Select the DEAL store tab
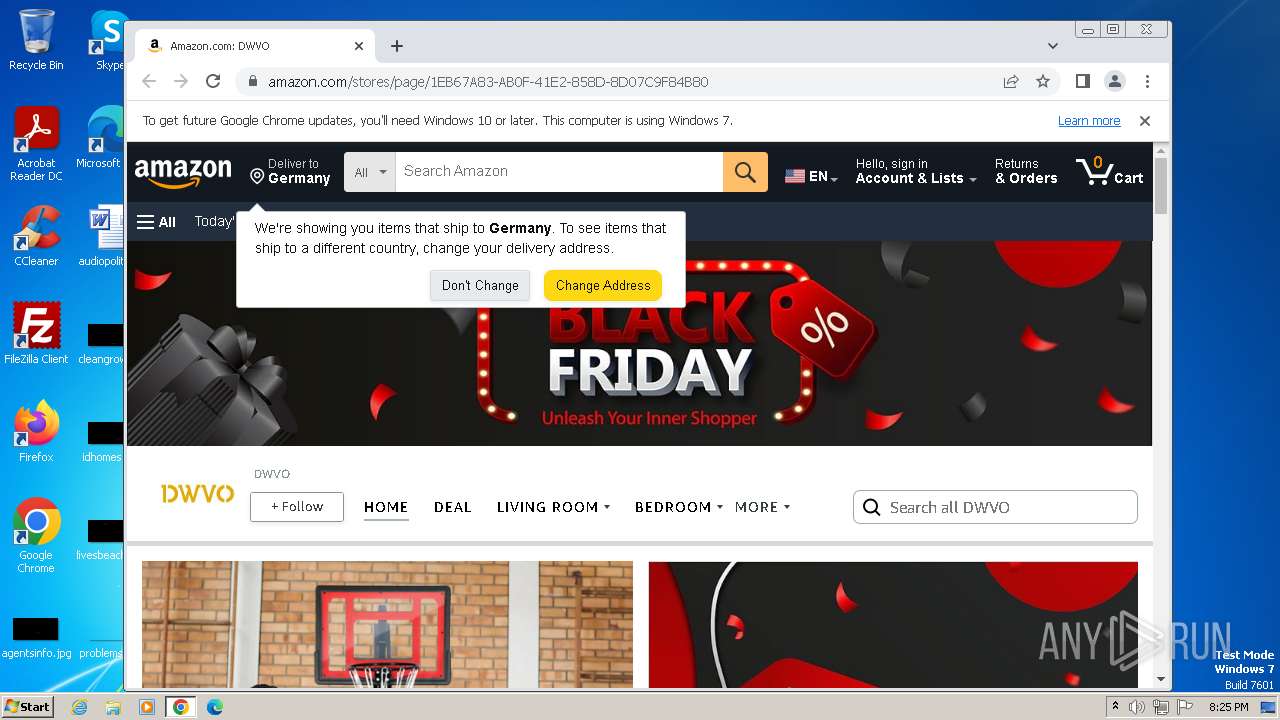Screen dimensions: 1280x720 pos(452,507)
